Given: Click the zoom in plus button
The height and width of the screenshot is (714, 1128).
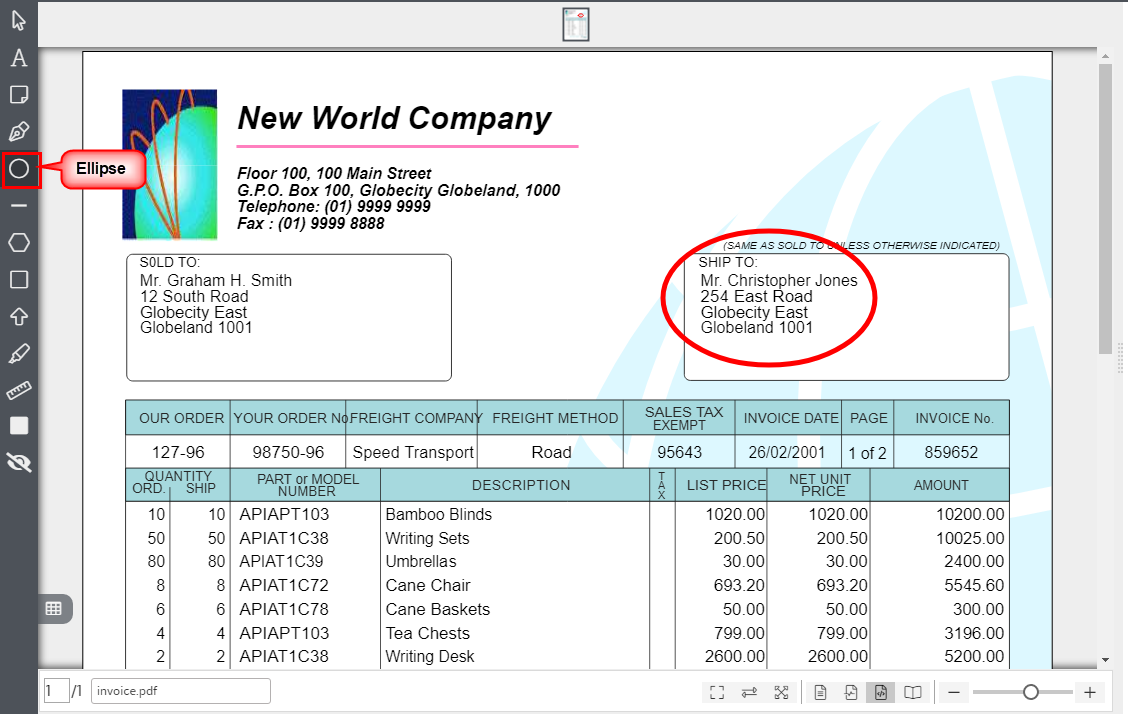Looking at the screenshot, I should tap(1090, 692).
